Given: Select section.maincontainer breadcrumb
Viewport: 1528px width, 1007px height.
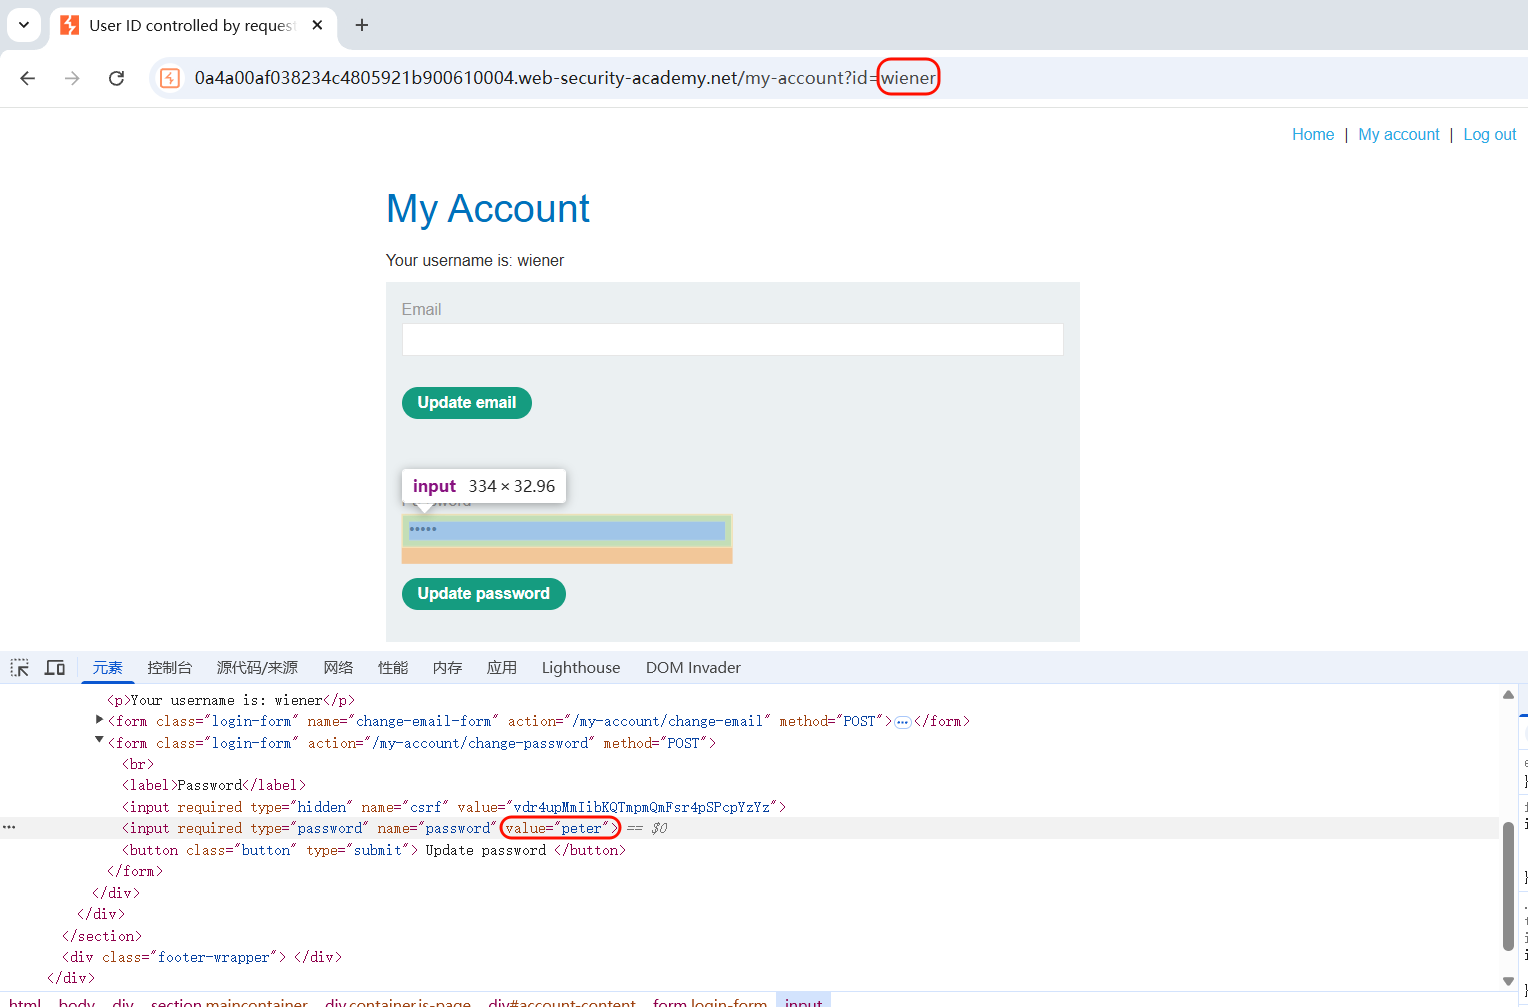Looking at the screenshot, I should click(x=229, y=1002).
